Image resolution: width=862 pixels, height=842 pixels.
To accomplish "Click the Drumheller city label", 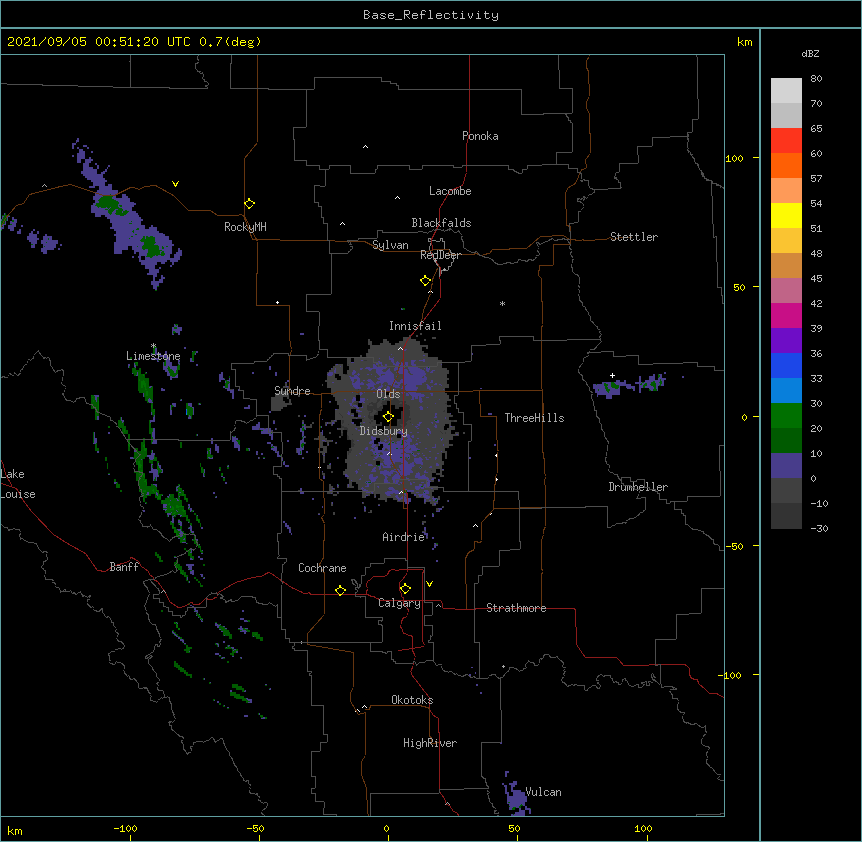I will point(638,487).
